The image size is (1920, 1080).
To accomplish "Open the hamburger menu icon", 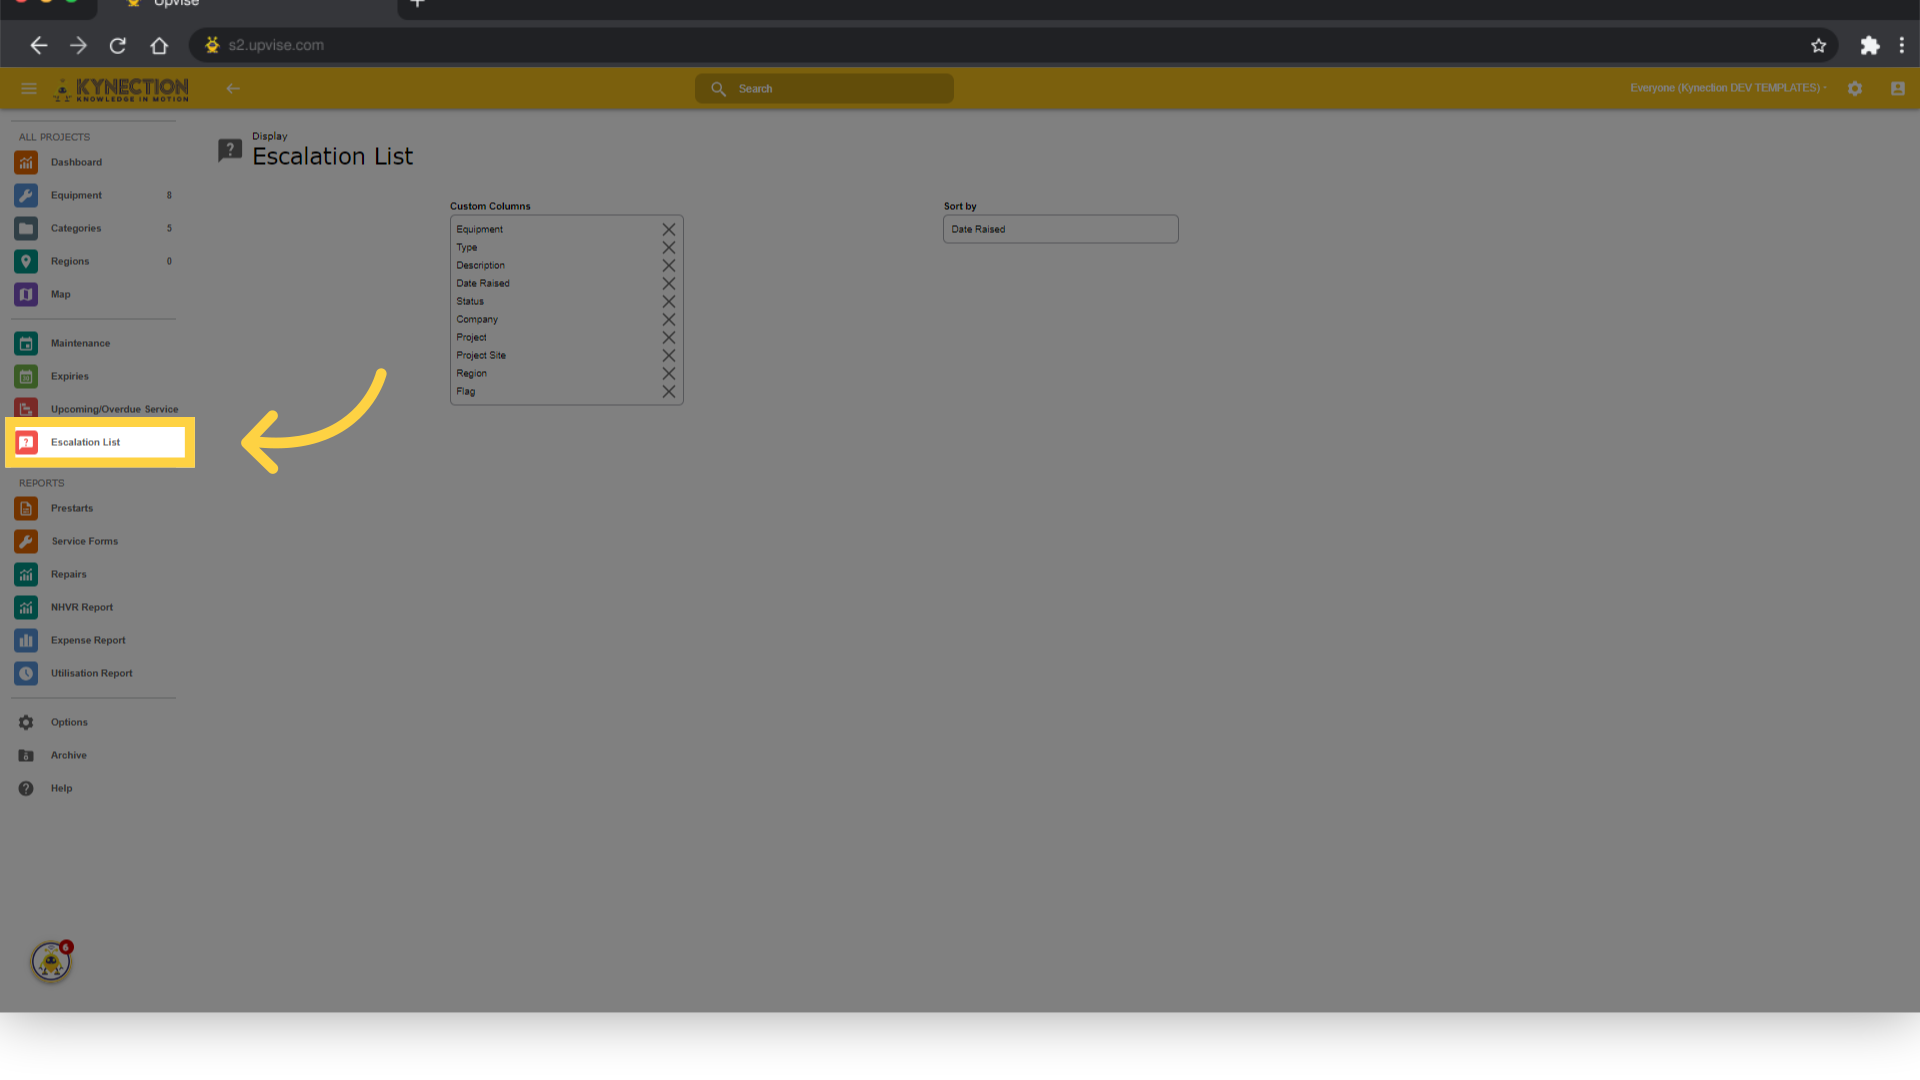I will pos(29,89).
